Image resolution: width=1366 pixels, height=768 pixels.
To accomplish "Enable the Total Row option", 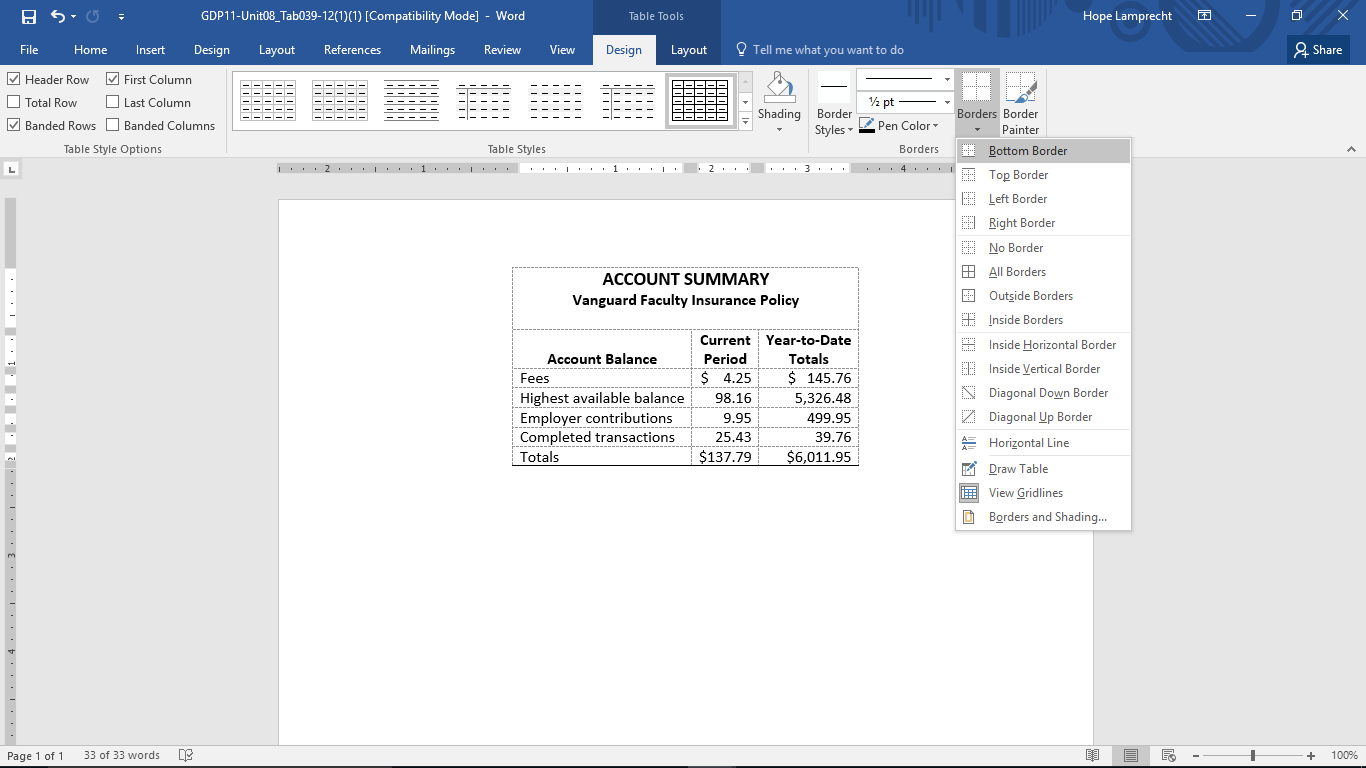I will pos(14,101).
